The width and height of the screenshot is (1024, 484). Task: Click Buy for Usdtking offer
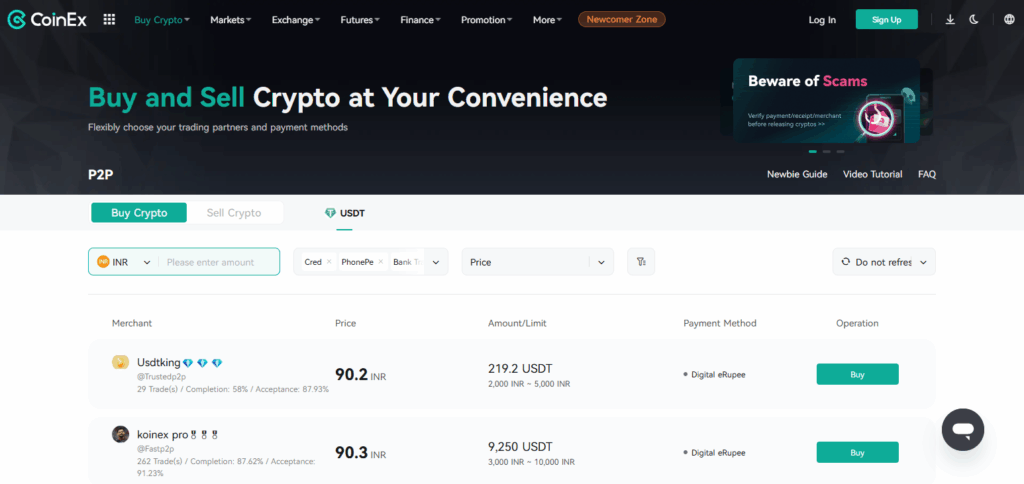tap(857, 374)
